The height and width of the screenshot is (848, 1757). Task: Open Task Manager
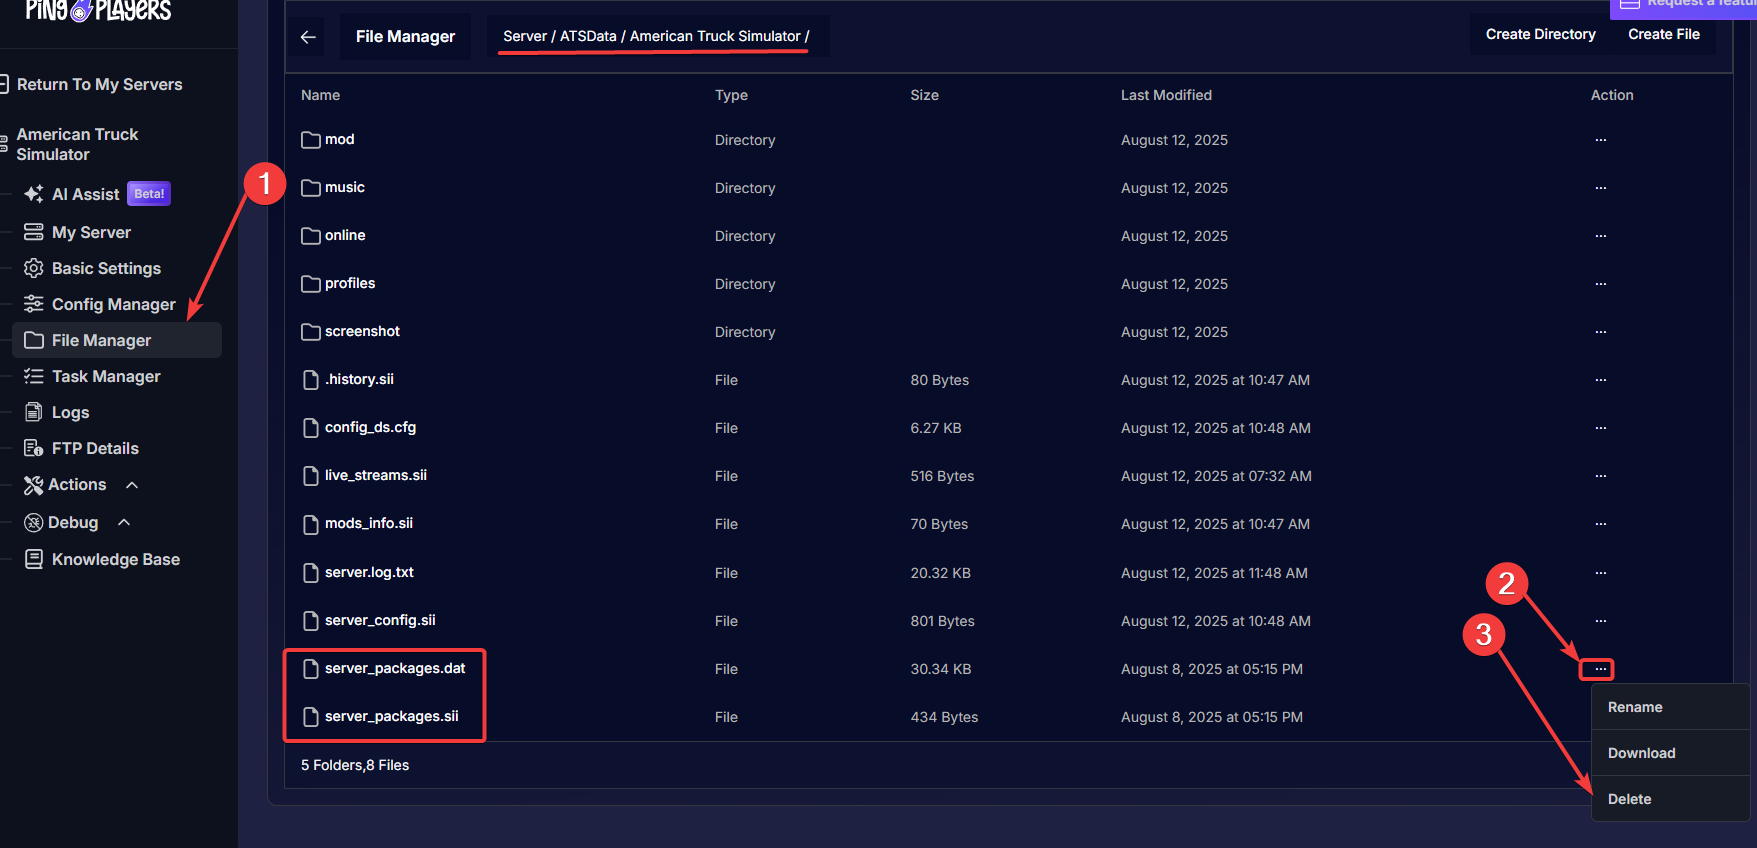[106, 376]
